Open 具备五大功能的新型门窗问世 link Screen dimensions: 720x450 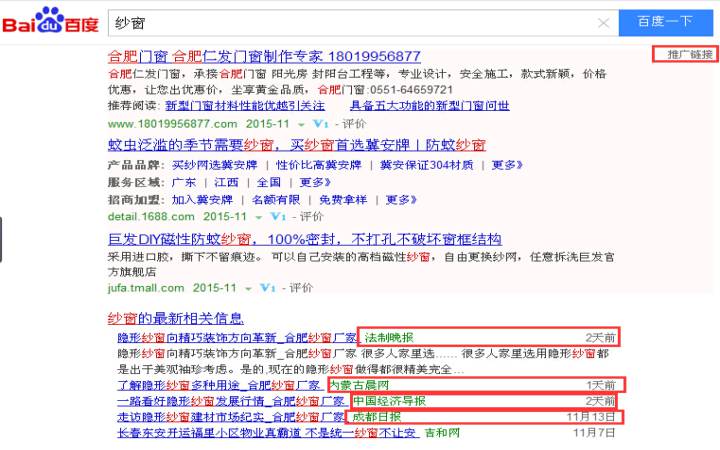pyautogui.click(x=429, y=106)
